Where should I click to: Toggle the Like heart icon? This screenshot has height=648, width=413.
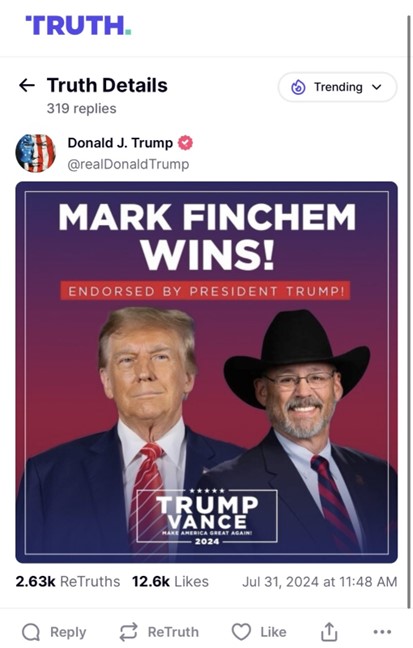coord(241,632)
